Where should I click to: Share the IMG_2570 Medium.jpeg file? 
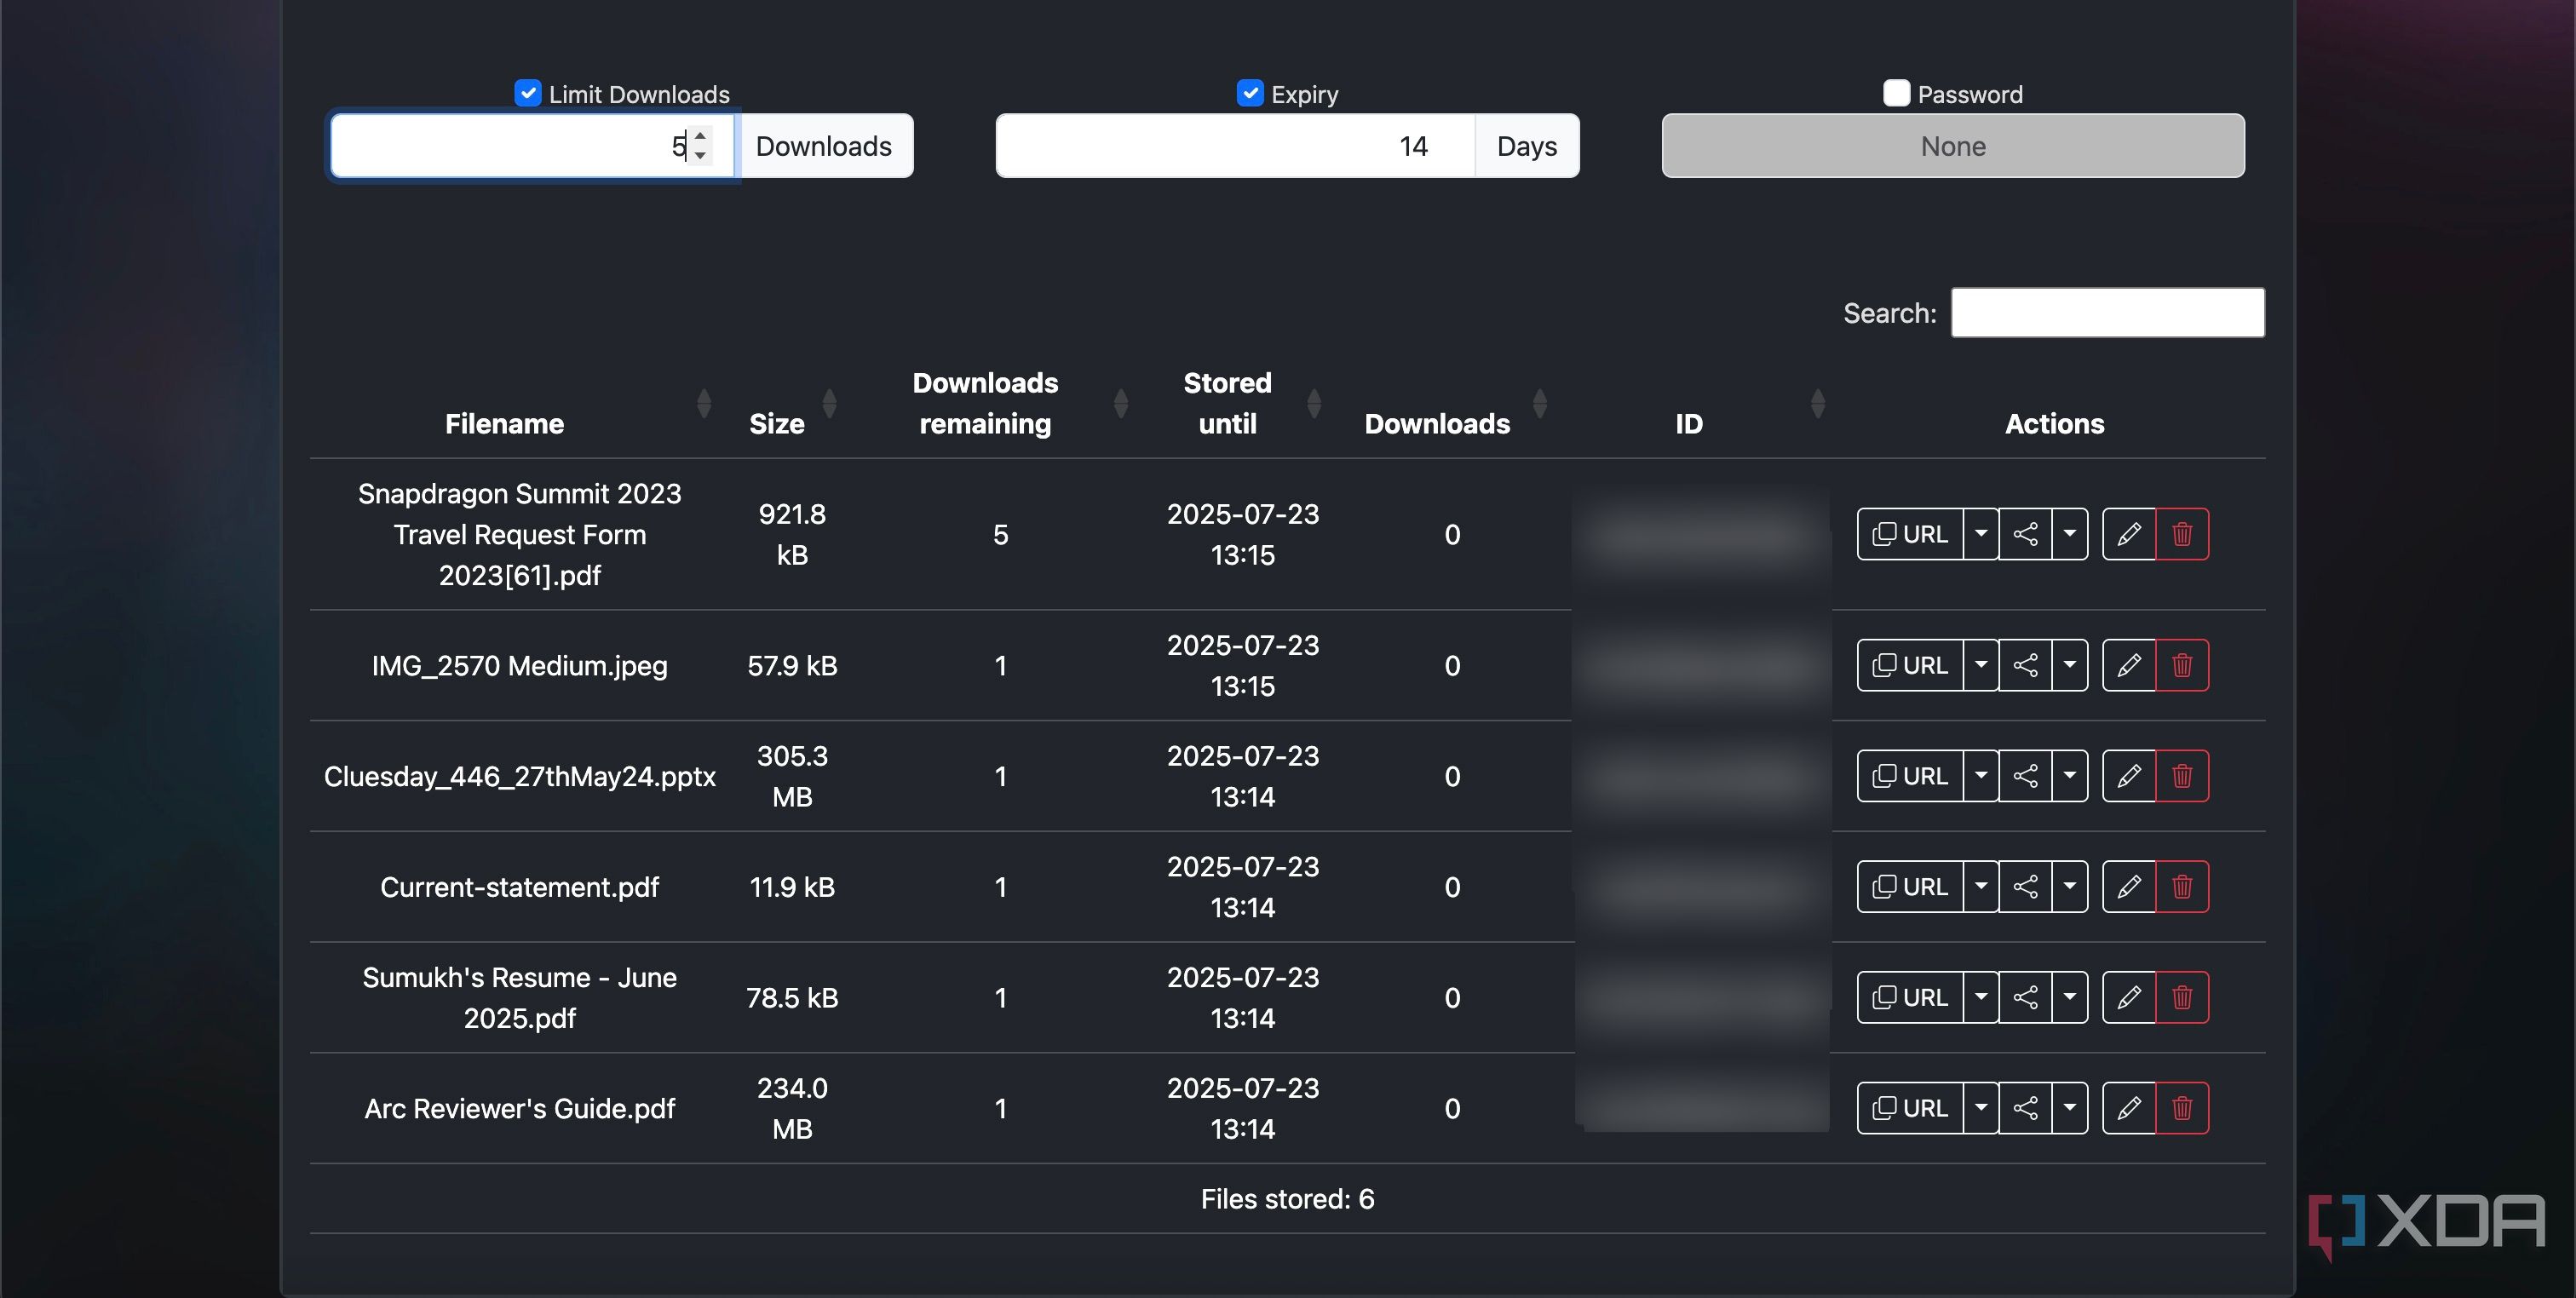(2025, 665)
